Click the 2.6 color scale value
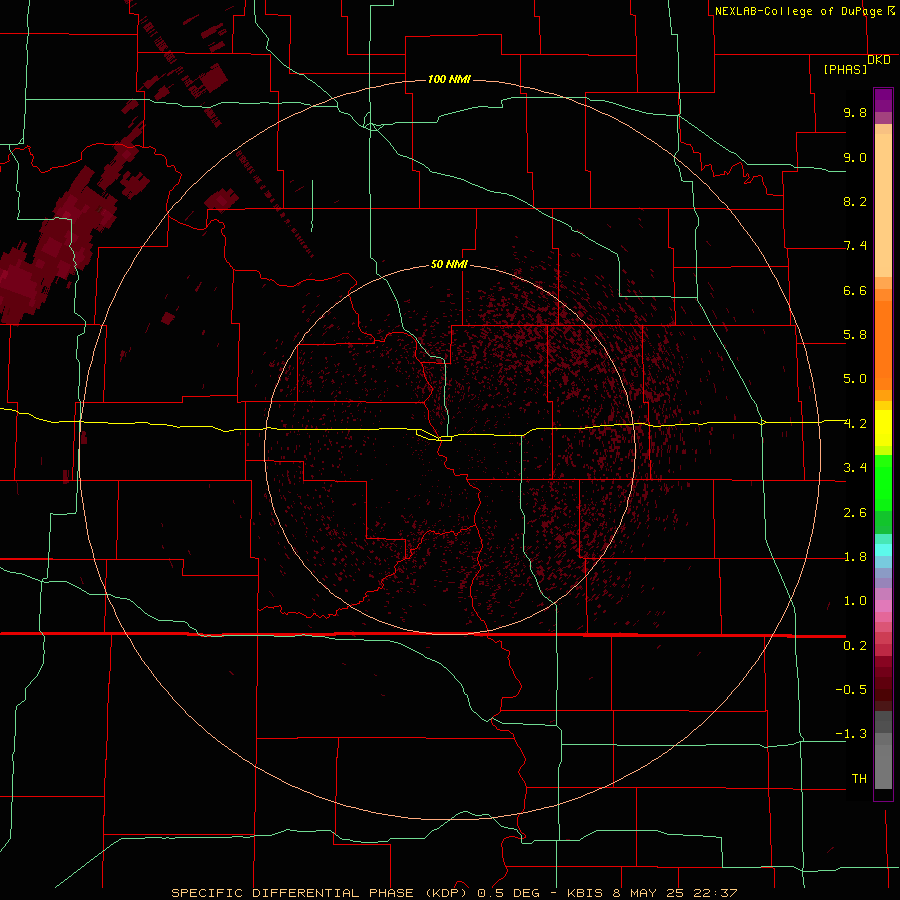The image size is (900, 900). pyautogui.click(x=855, y=513)
